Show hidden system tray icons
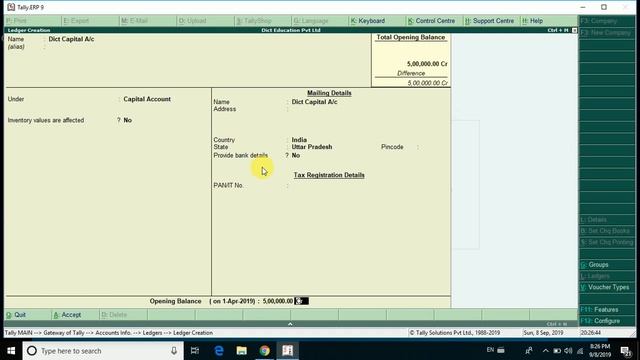The image size is (640, 360). tap(546, 351)
